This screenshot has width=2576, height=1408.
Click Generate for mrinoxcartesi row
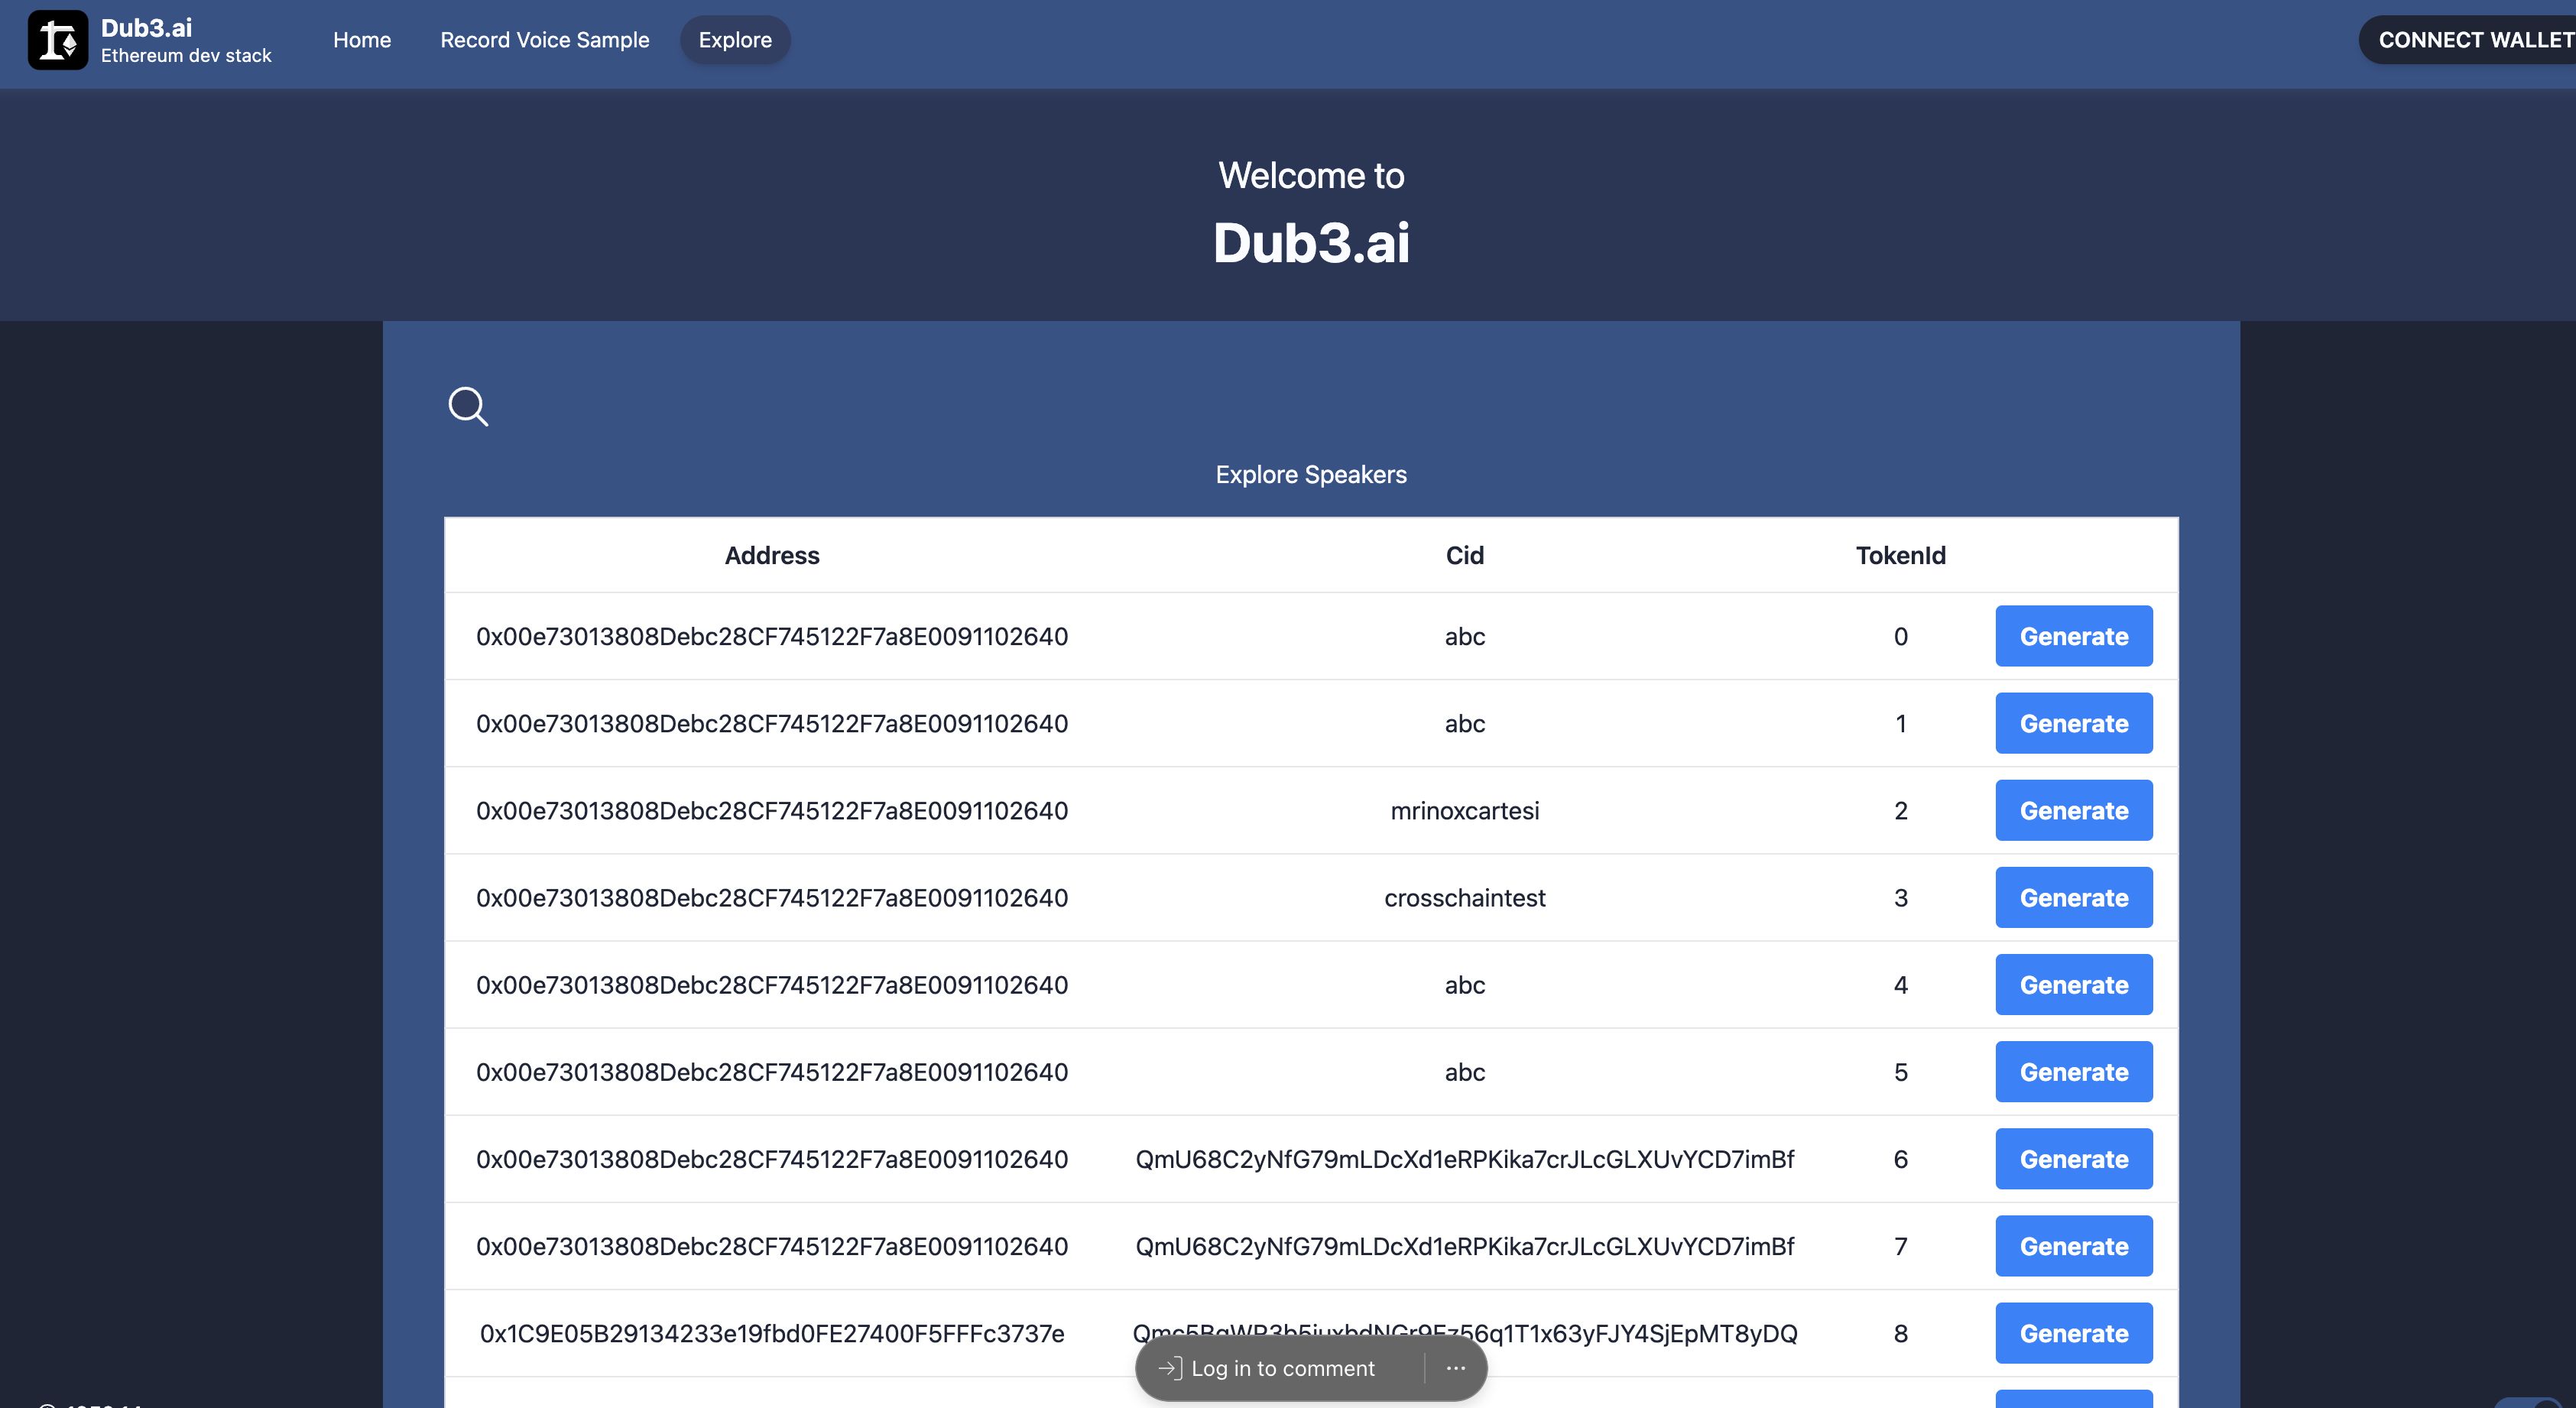coord(2074,810)
